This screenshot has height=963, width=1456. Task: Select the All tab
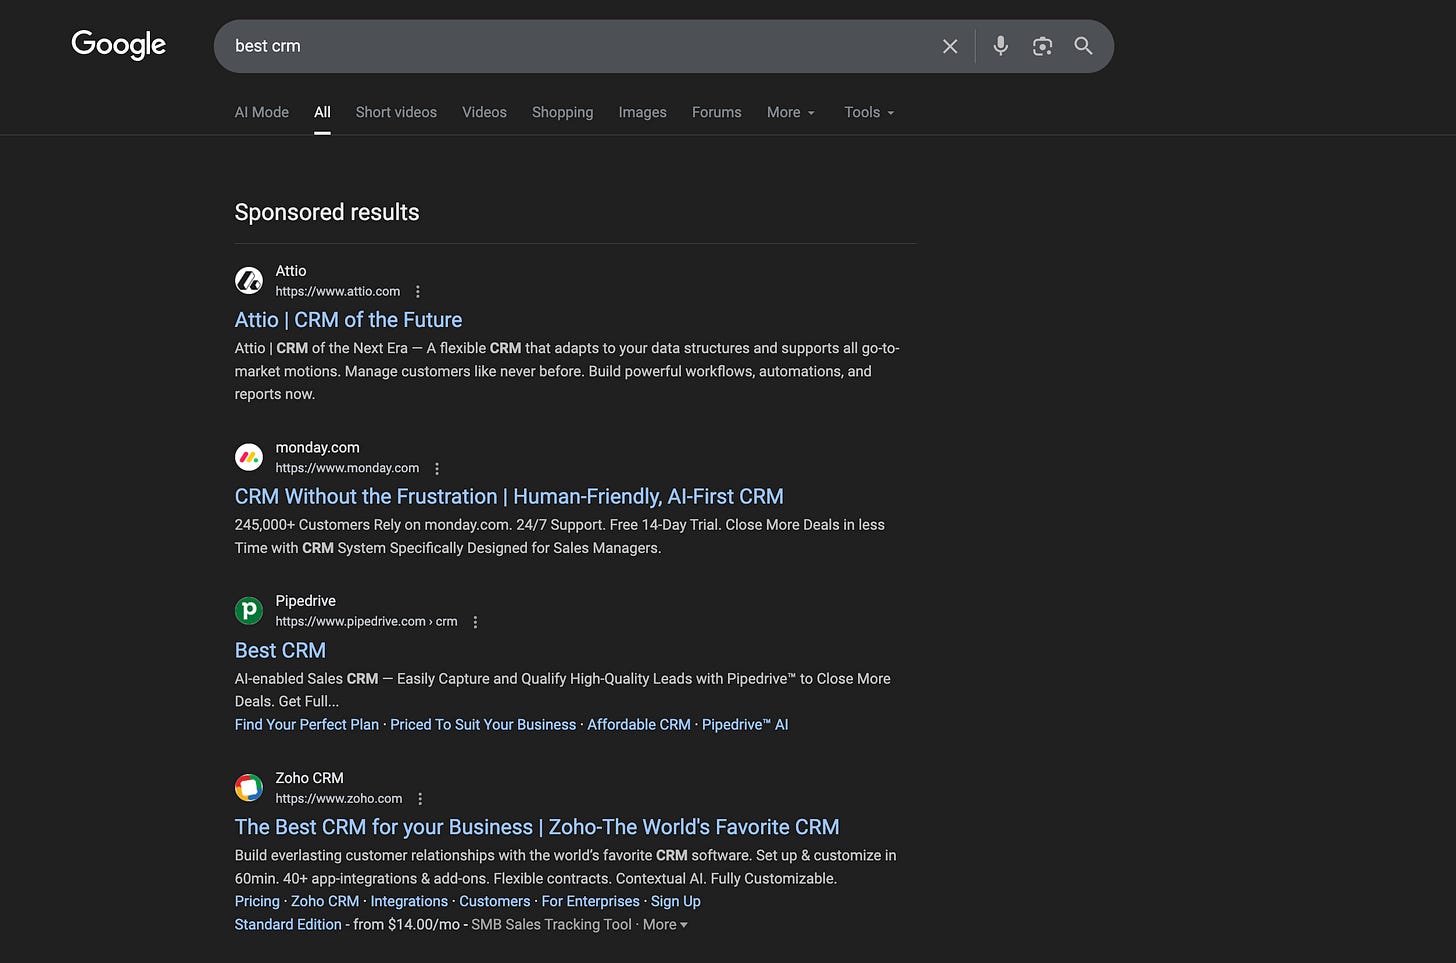322,112
